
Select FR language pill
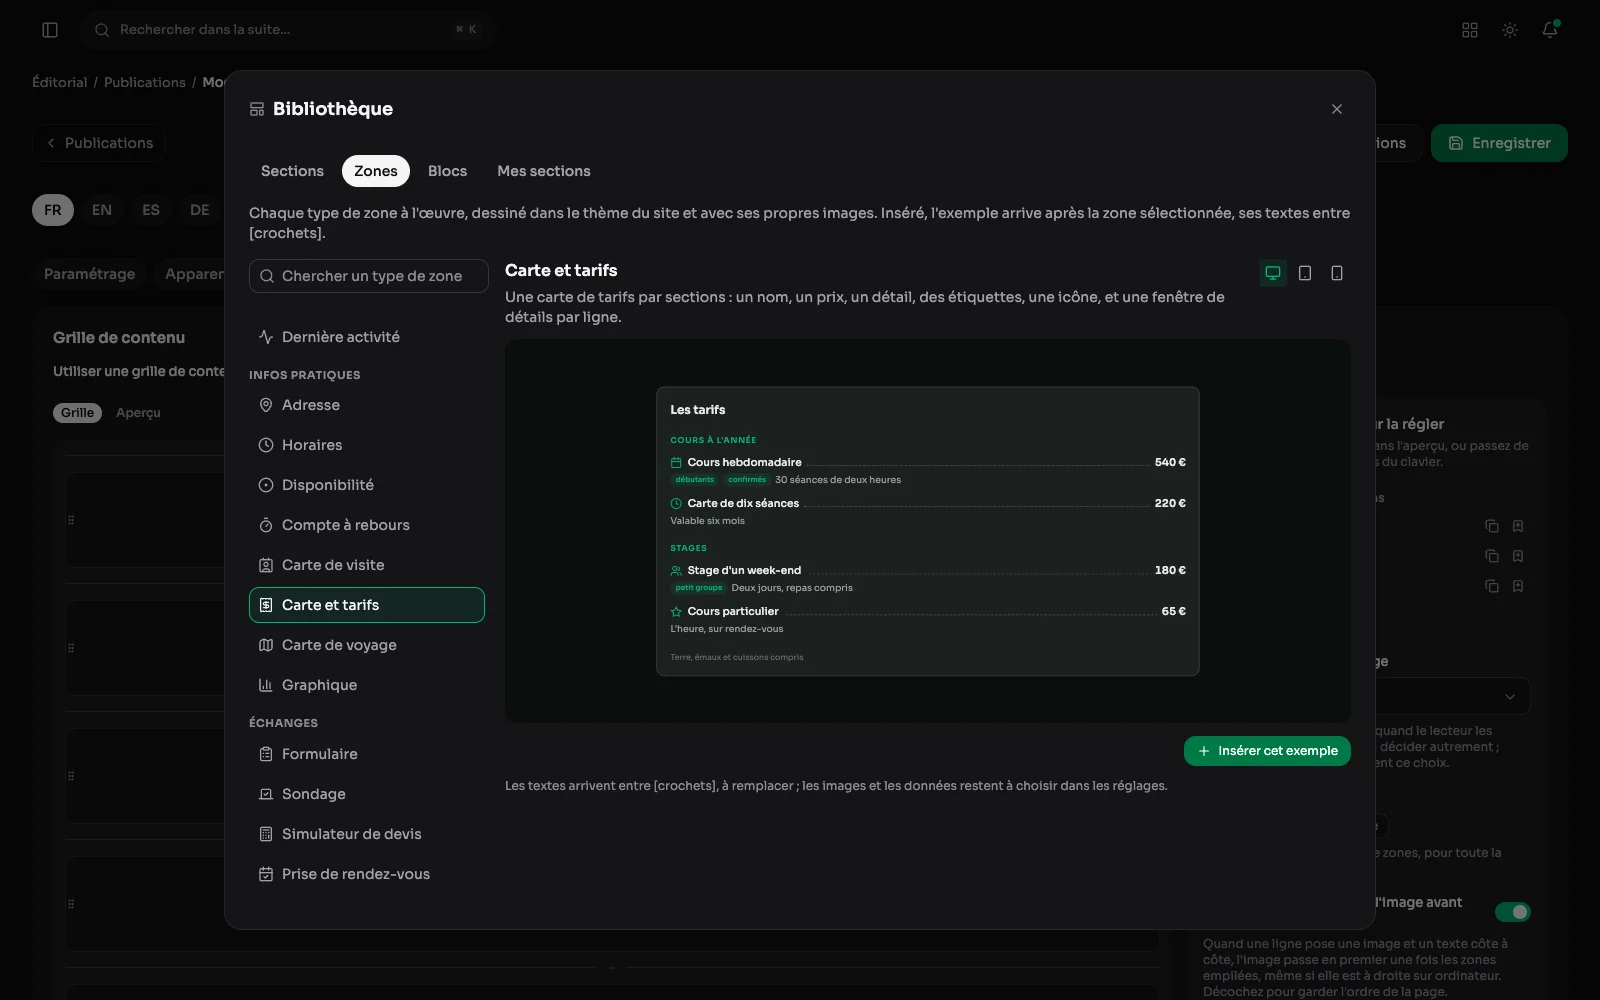[x=53, y=210]
